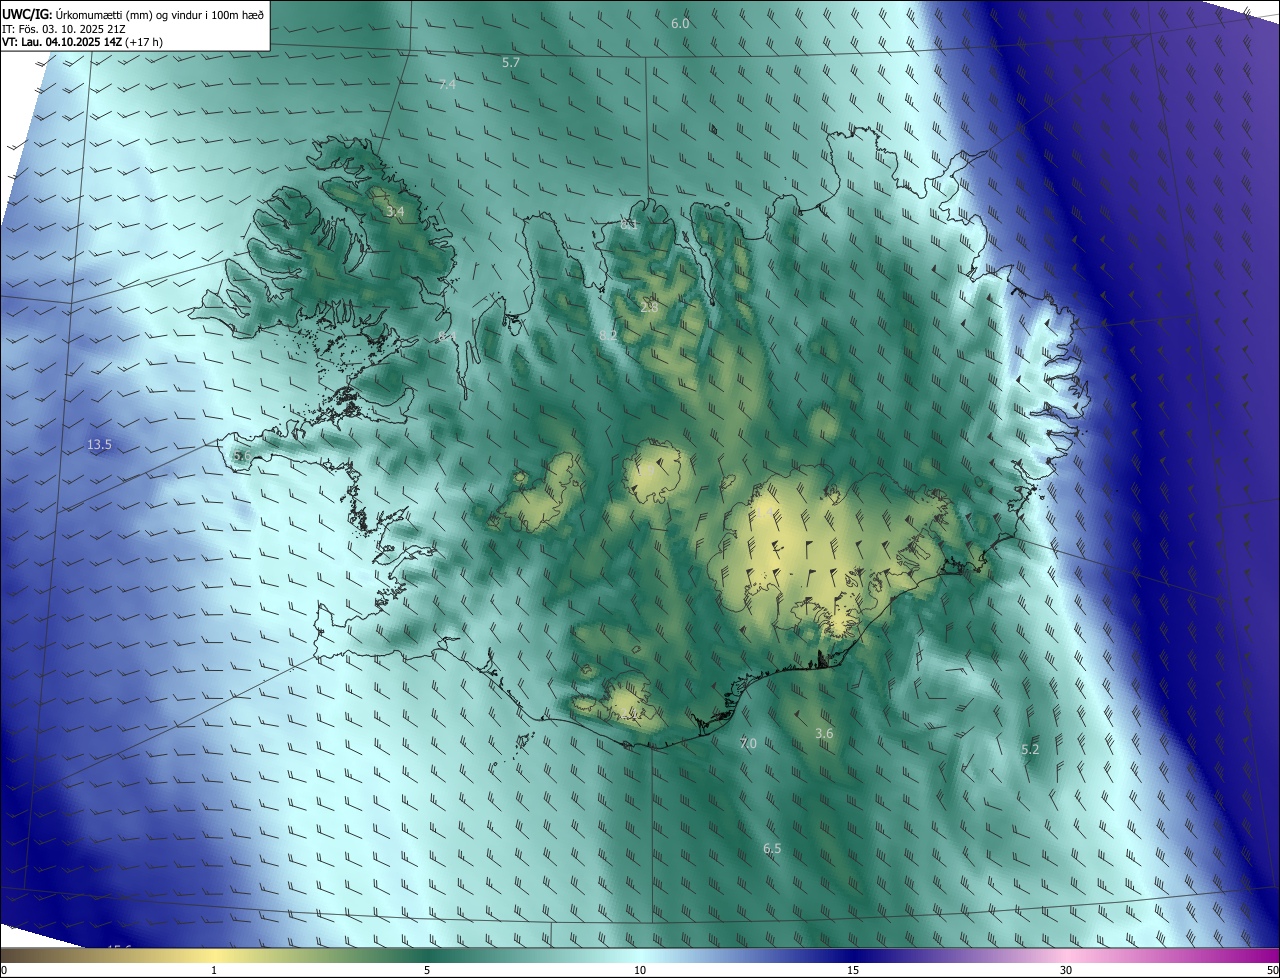Click the map value '5.2'

pos(1030,749)
